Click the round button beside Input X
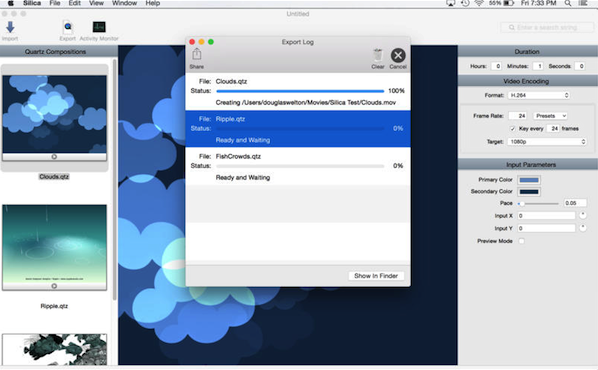 pyautogui.click(x=583, y=216)
